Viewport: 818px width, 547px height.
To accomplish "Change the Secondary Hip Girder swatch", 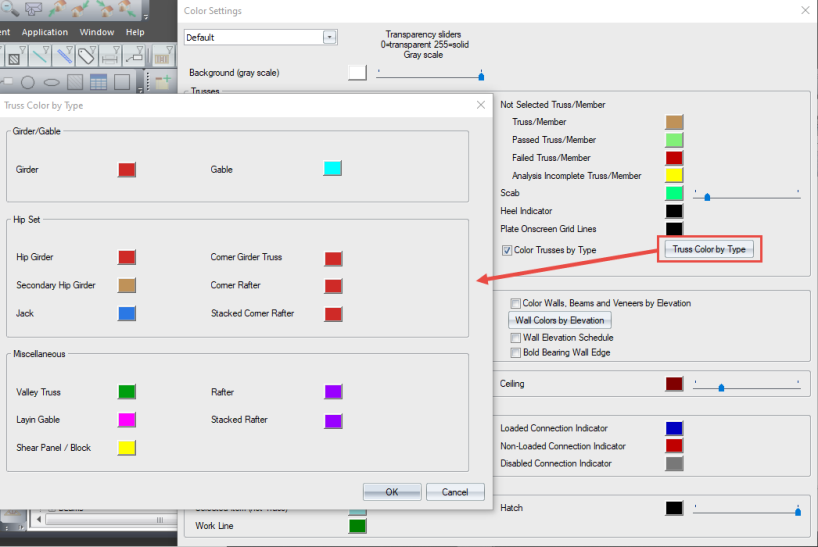I will tap(127, 285).
